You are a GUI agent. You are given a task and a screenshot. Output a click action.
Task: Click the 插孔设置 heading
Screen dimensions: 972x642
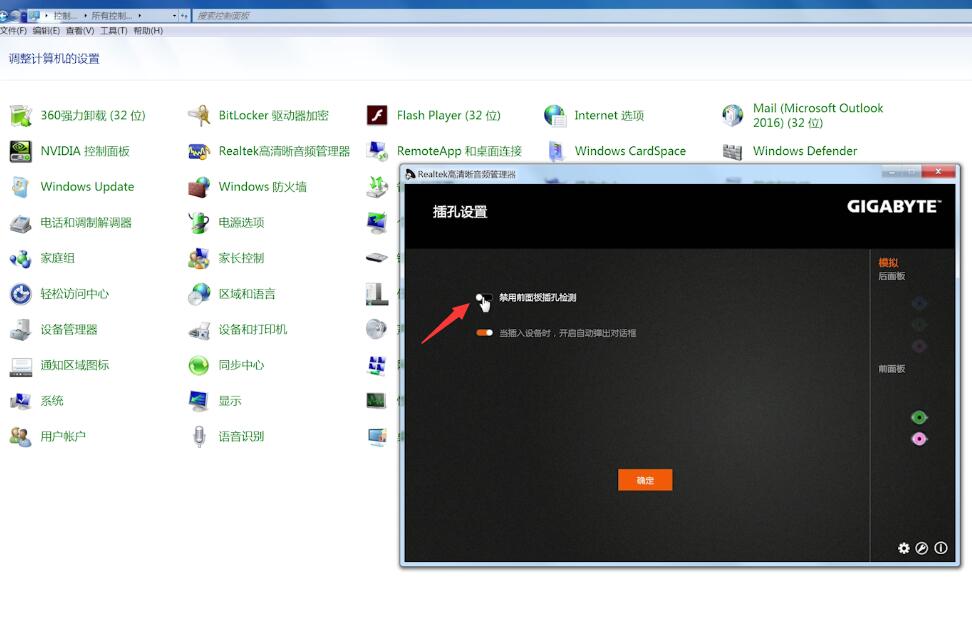click(460, 212)
